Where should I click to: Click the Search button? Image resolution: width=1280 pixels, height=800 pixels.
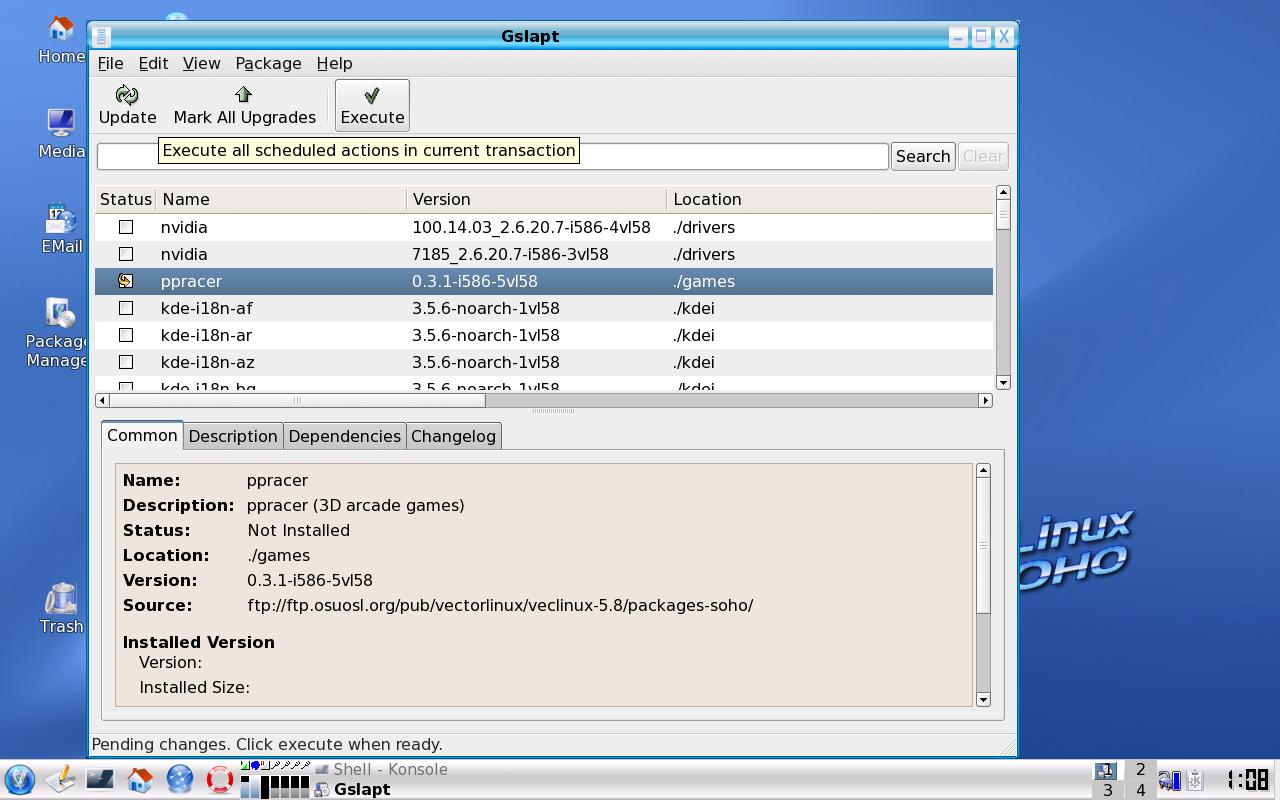pos(922,156)
